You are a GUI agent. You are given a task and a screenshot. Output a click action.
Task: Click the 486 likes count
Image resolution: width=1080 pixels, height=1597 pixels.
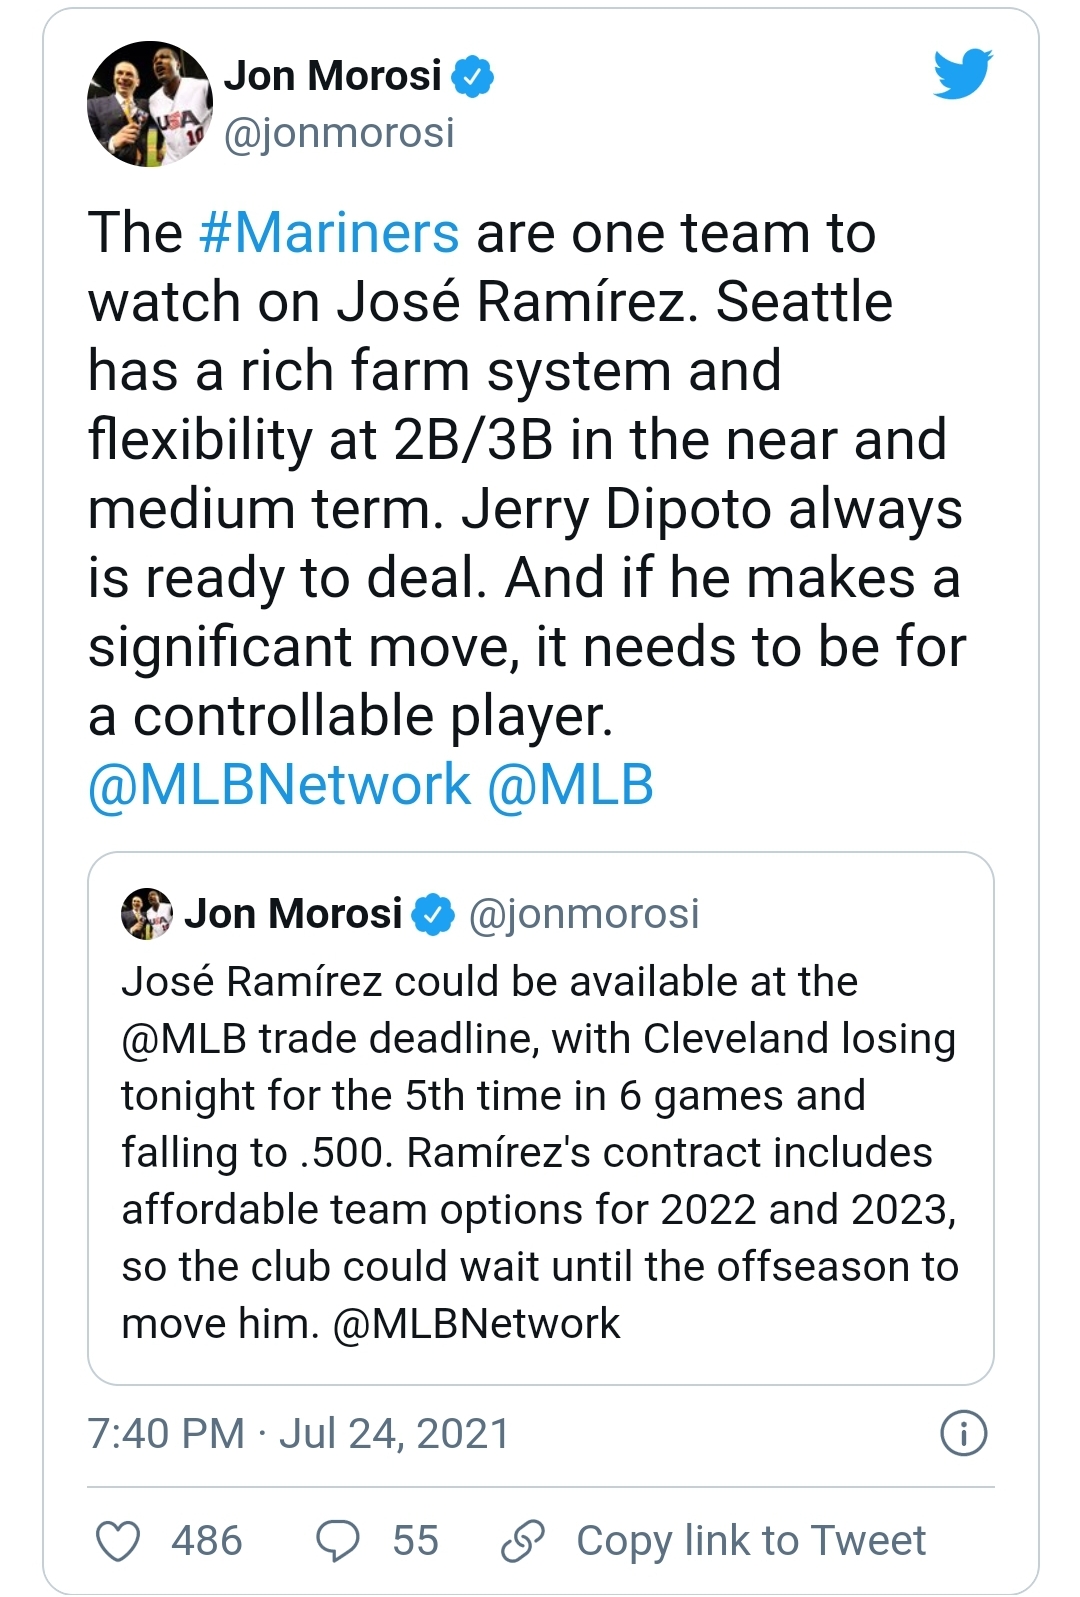pyautogui.click(x=207, y=1540)
